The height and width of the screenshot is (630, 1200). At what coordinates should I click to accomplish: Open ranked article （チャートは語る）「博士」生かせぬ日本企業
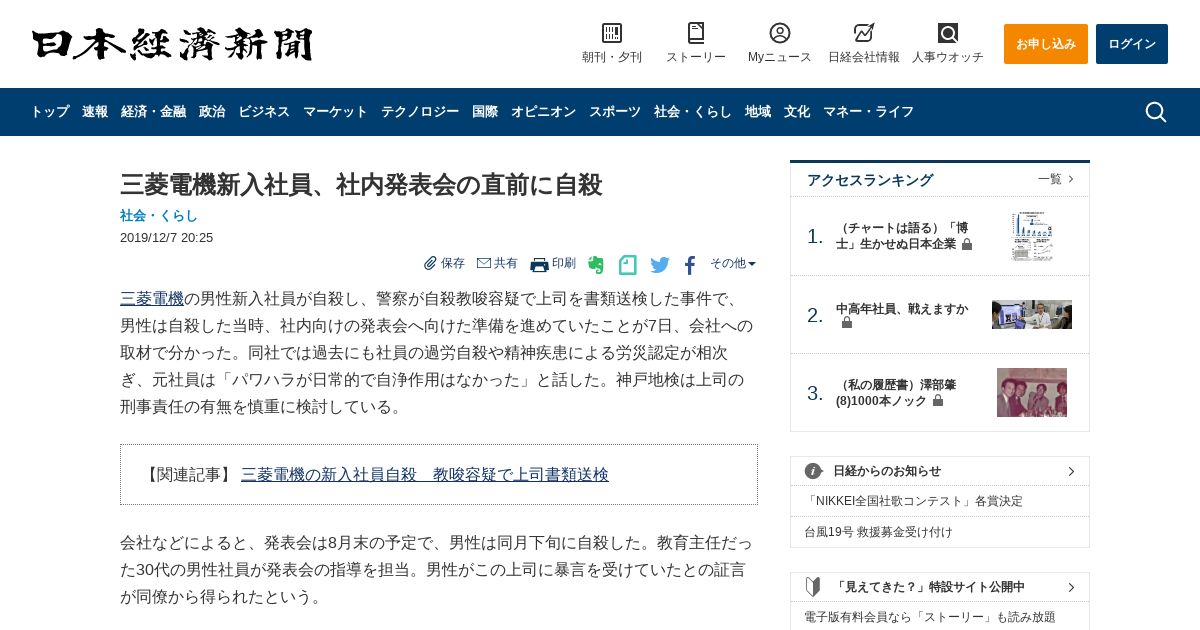(x=902, y=236)
